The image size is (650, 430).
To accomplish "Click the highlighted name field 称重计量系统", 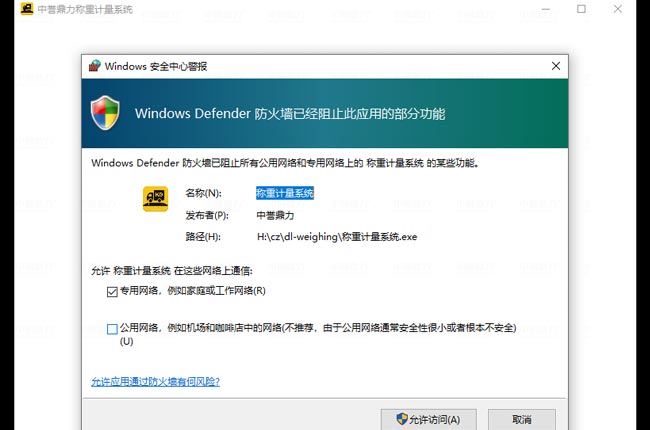I will click(285, 193).
